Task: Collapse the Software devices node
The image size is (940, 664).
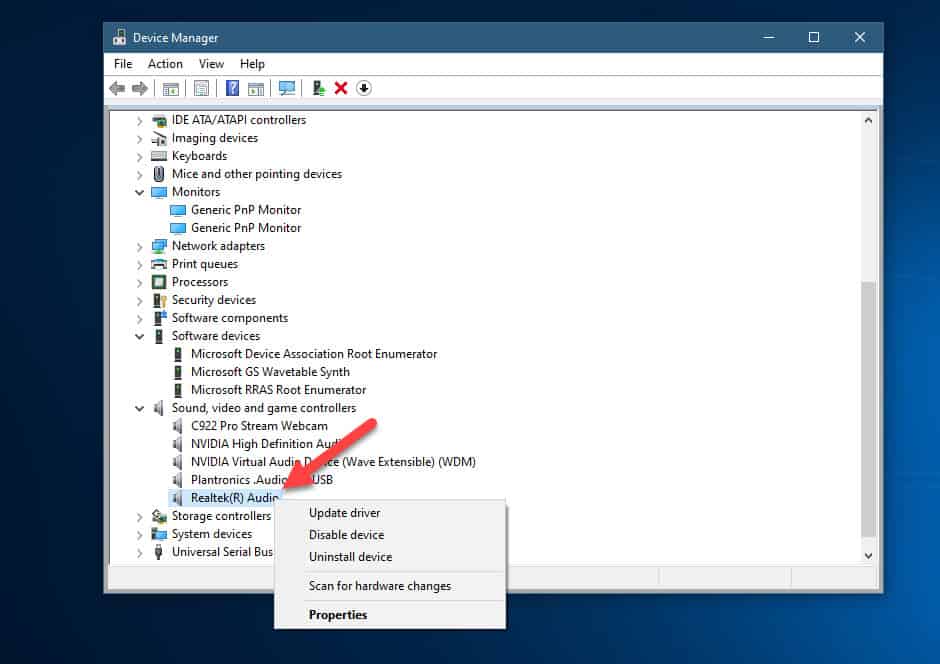Action: tap(139, 336)
